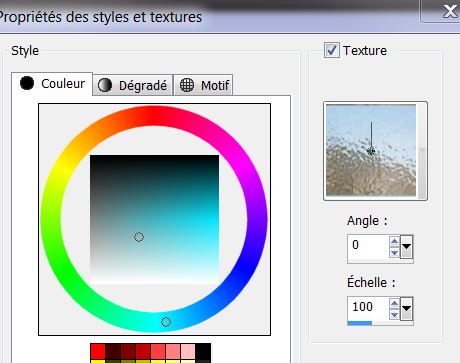
Task: Click the blue Échelle slider bar
Action: coord(360,323)
